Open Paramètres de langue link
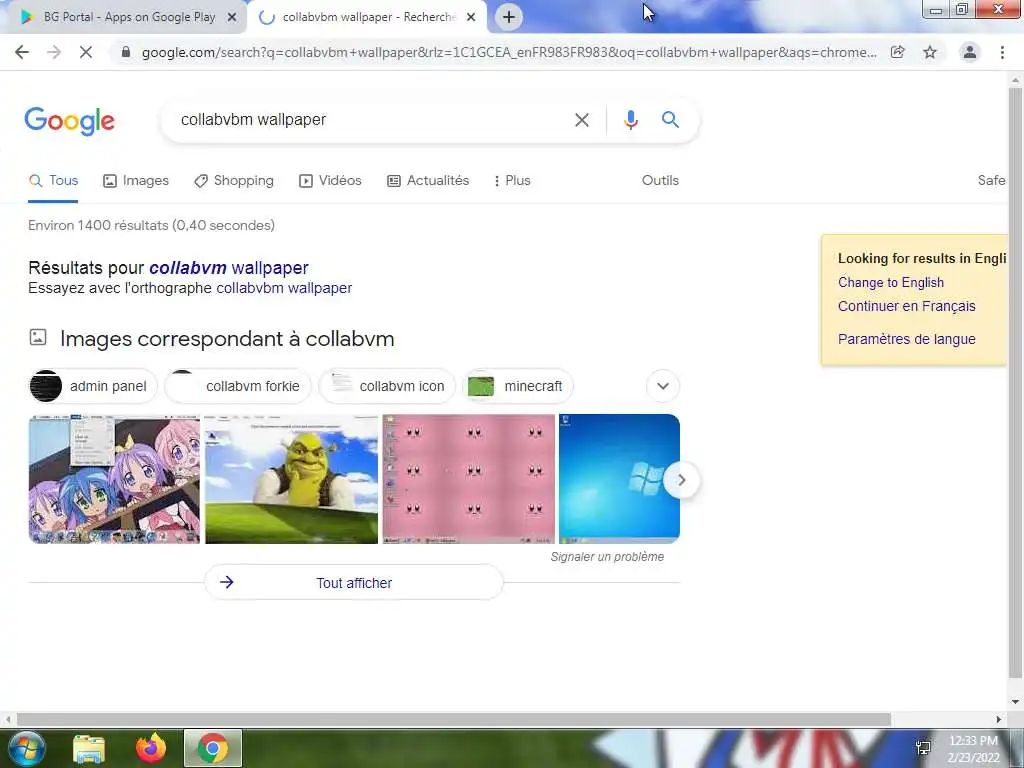 [906, 339]
